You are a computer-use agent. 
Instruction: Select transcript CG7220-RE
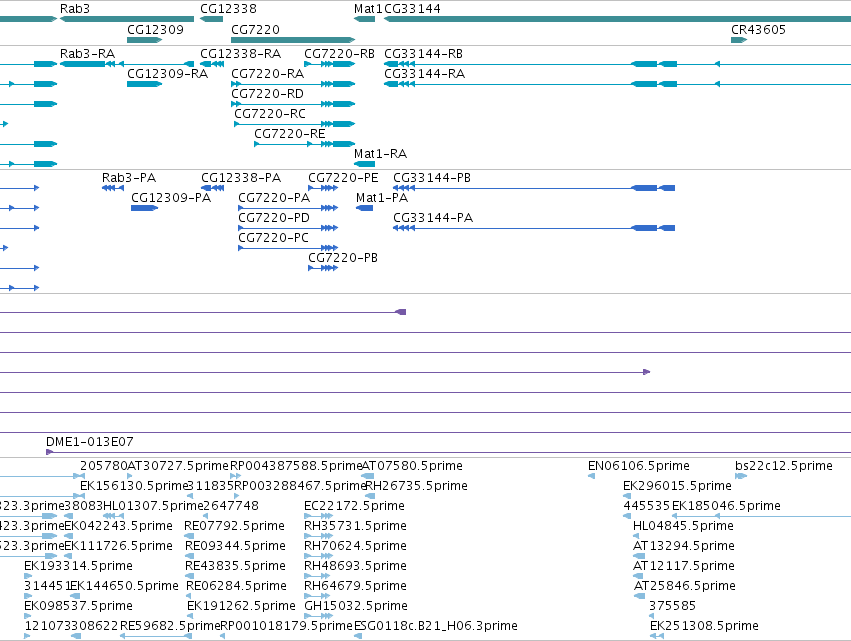coord(289,134)
